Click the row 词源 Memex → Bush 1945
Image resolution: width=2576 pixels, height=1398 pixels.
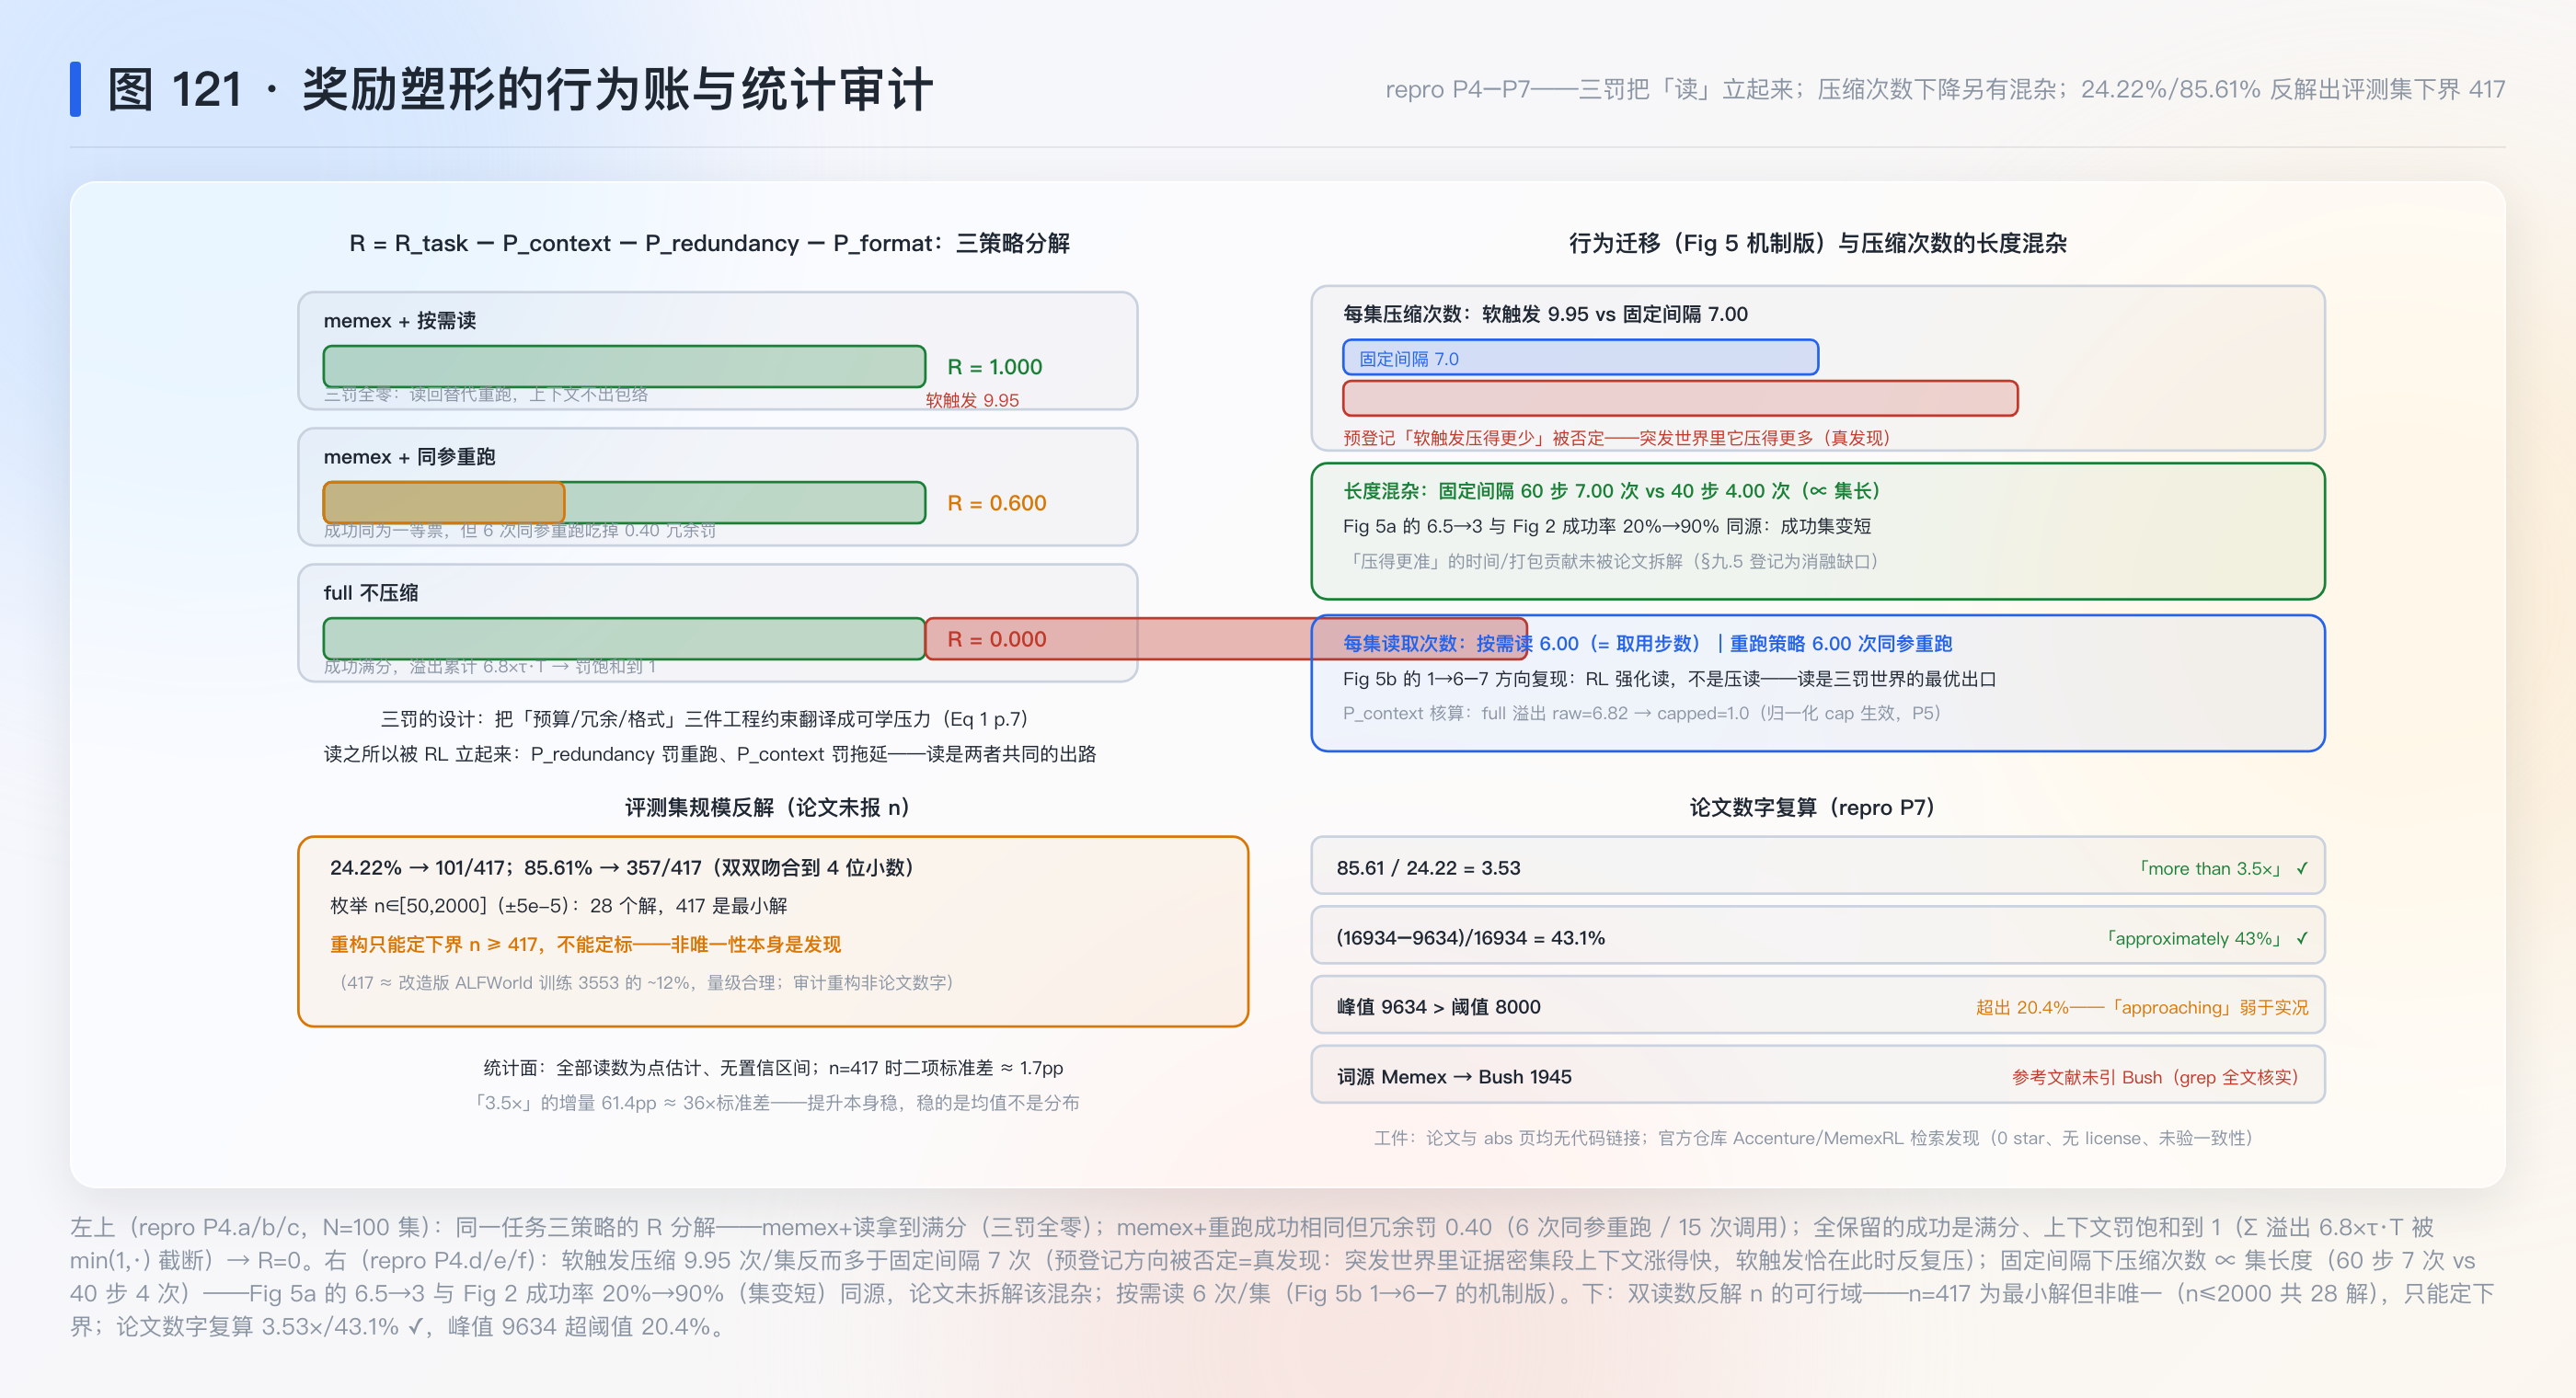[1817, 1075]
